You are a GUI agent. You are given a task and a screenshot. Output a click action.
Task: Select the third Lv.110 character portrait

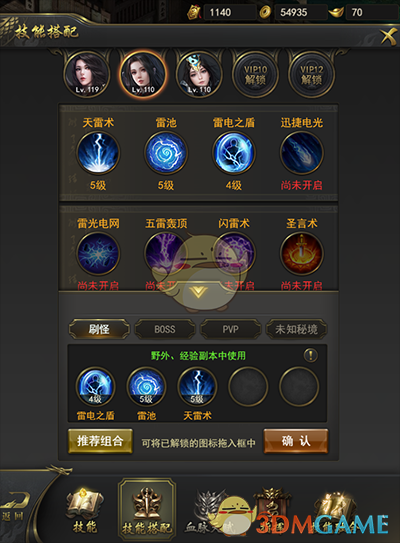(199, 74)
